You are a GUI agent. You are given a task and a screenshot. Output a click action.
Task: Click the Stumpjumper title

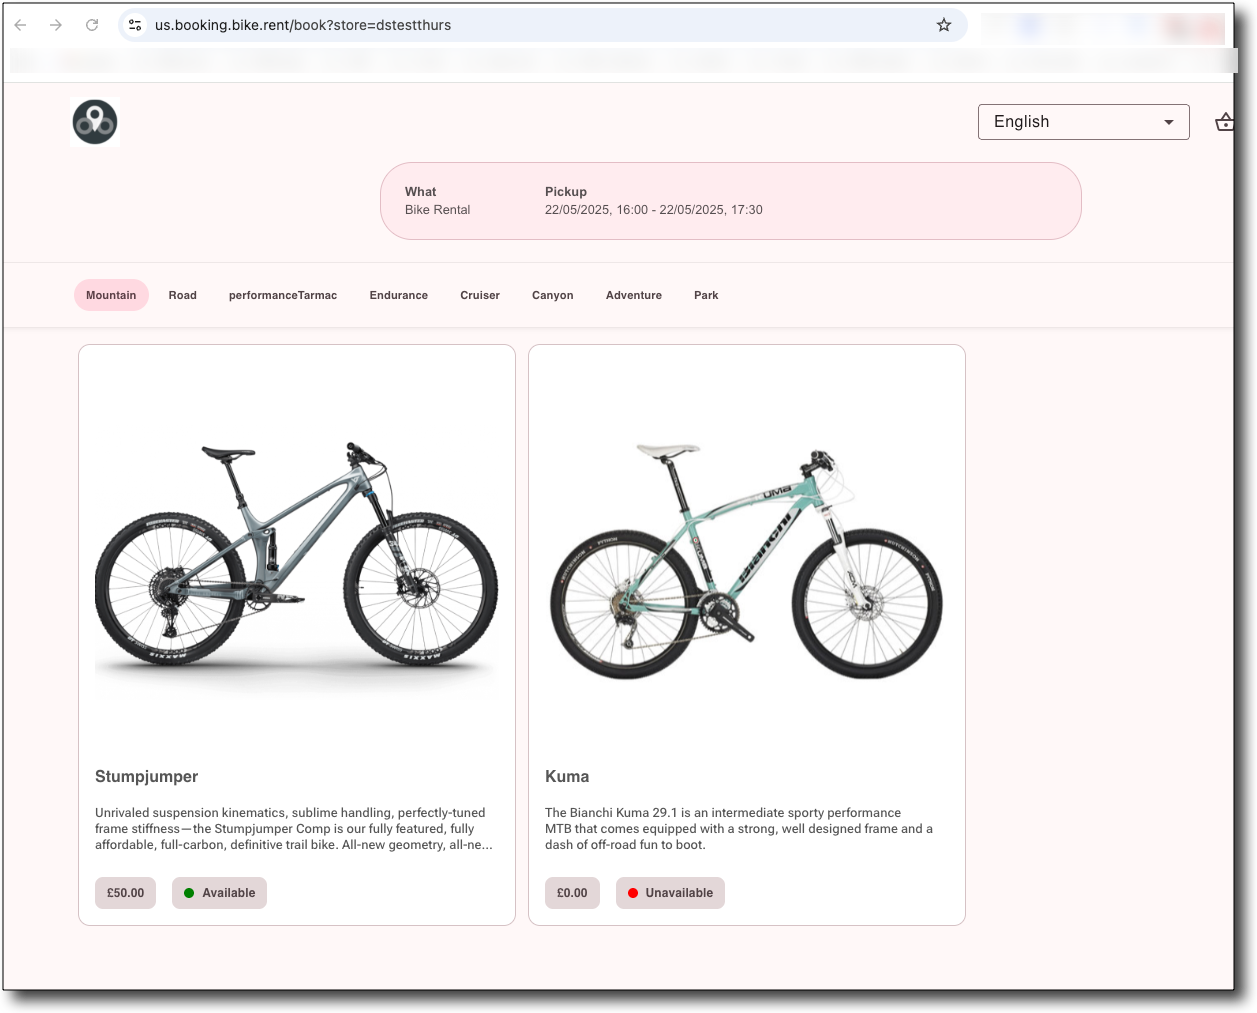coord(147,777)
